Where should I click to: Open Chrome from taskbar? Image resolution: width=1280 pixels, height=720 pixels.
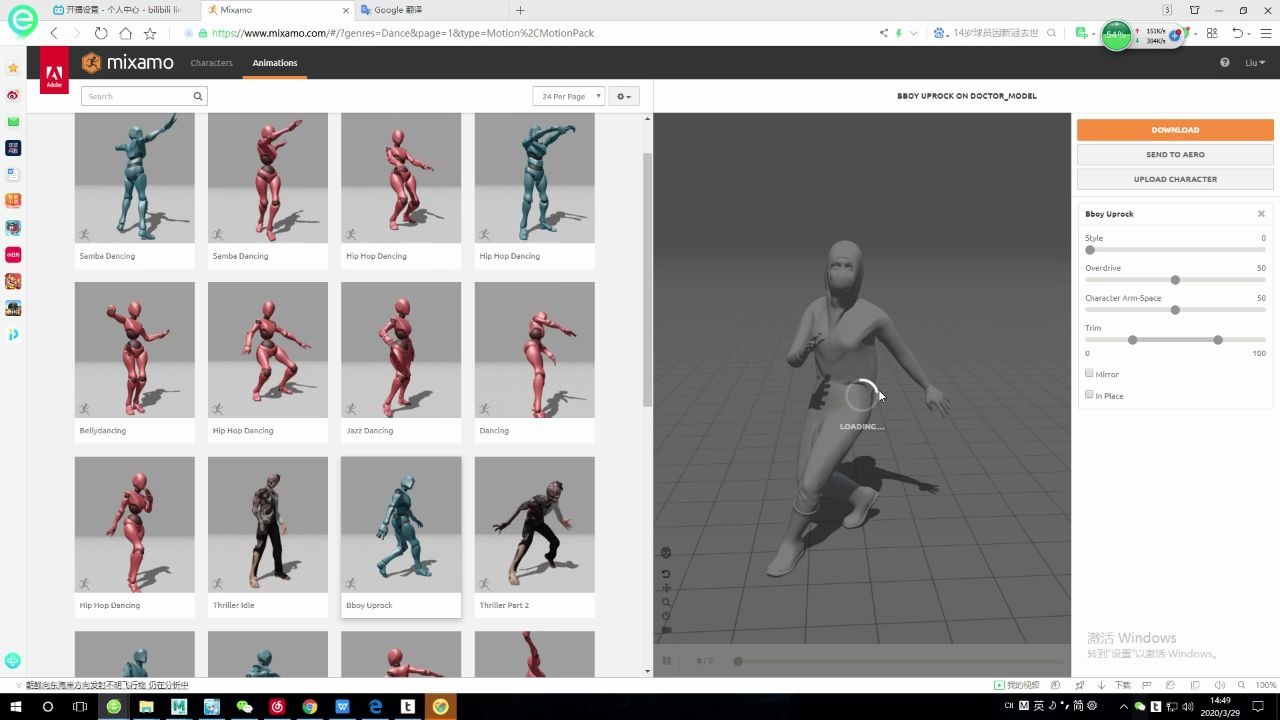[x=310, y=706]
